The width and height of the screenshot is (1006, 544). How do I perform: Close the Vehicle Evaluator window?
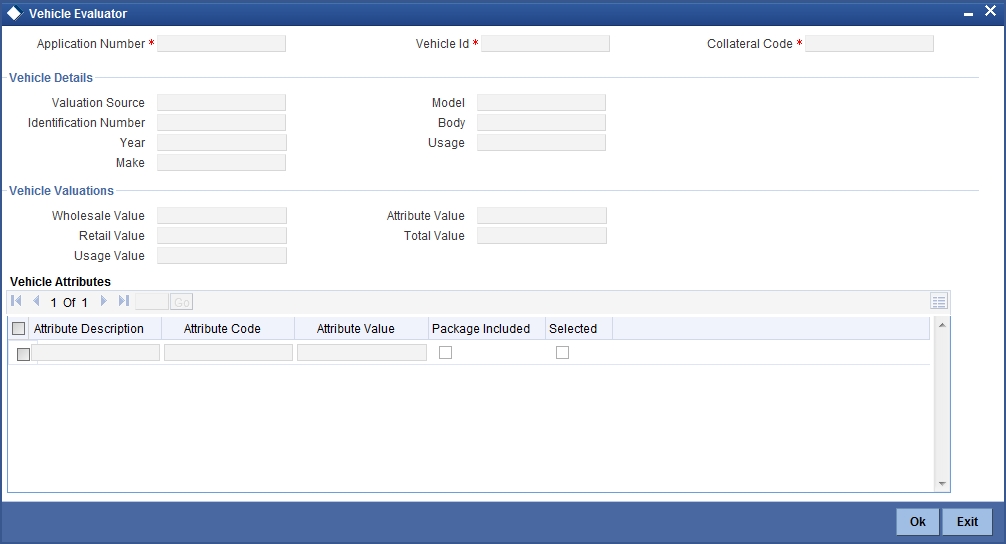pyautogui.click(x=990, y=12)
